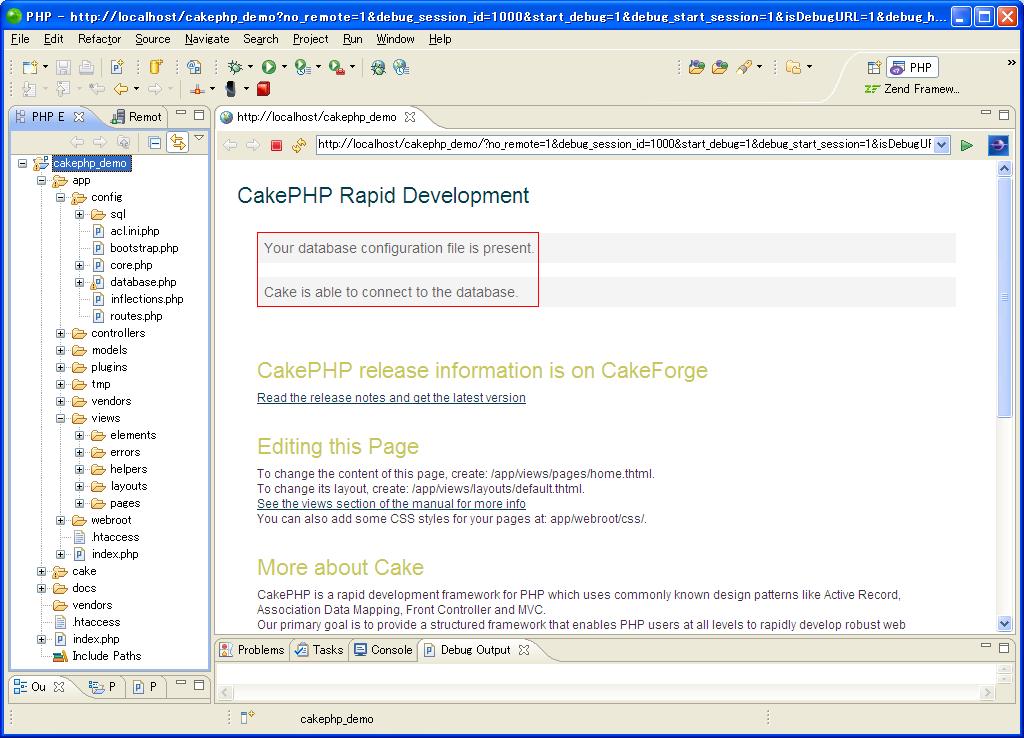Select the PHP perspective button
The height and width of the screenshot is (738, 1024).
(912, 67)
